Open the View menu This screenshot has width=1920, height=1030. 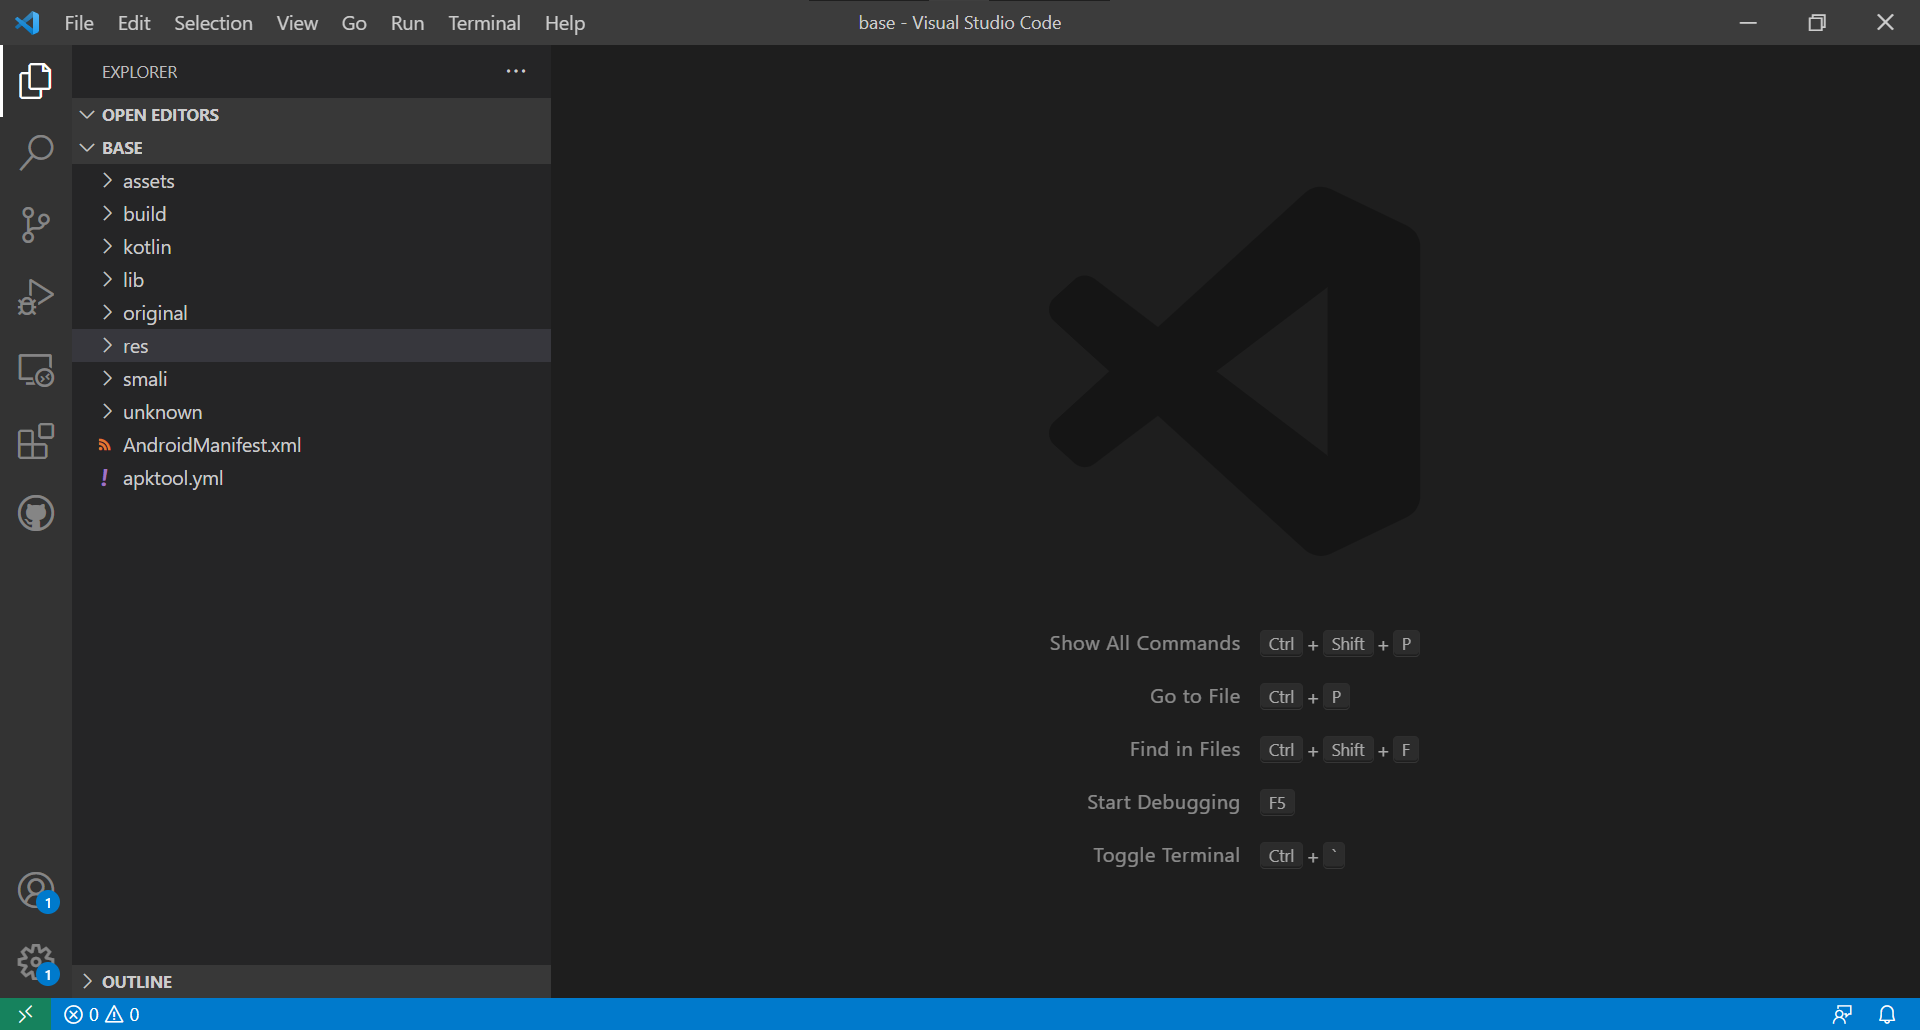tap(297, 22)
